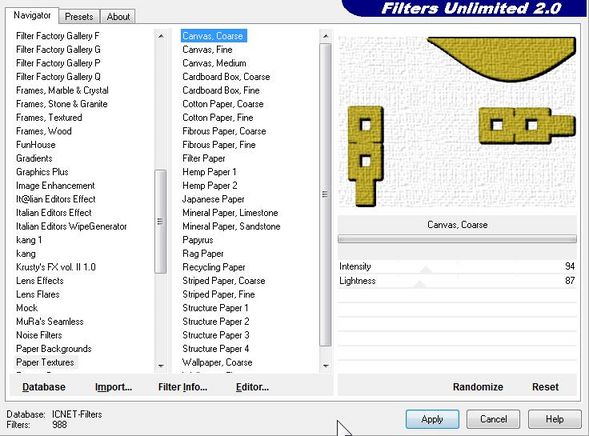Image resolution: width=589 pixels, height=436 pixels.
Task: Click the filter preview image
Action: tap(457, 120)
